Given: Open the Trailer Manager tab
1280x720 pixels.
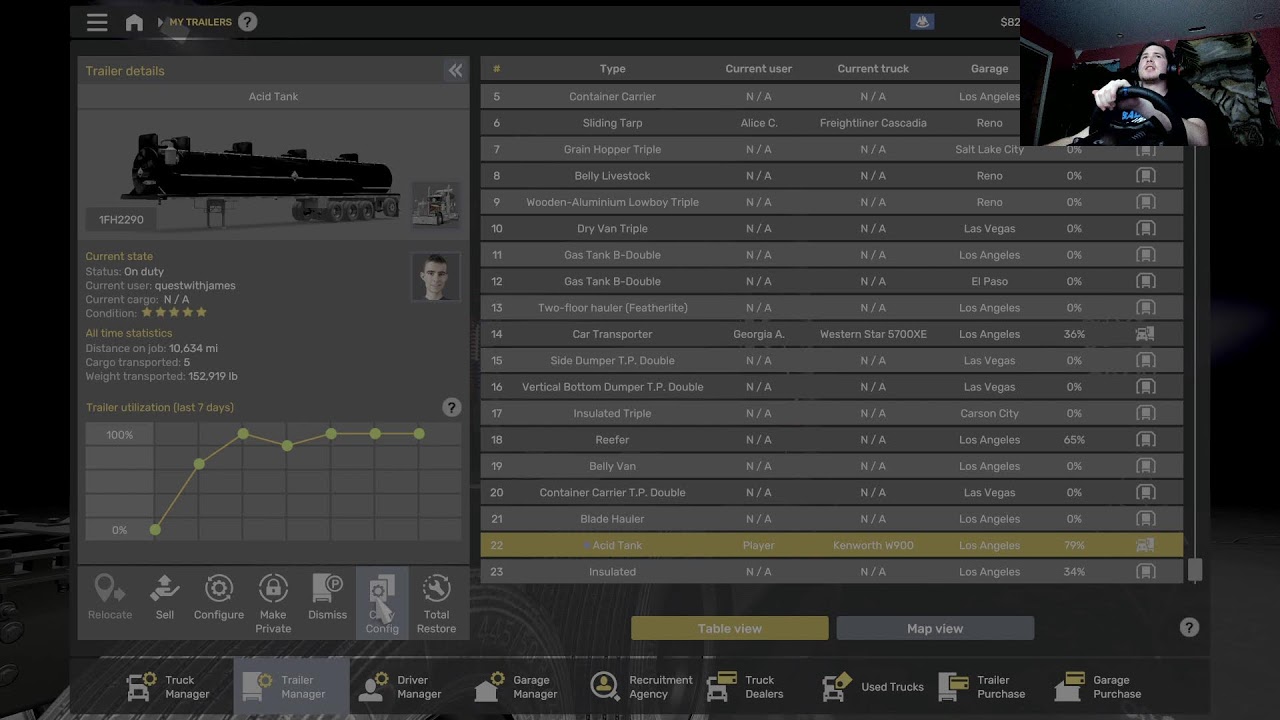Looking at the screenshot, I should pyautogui.click(x=291, y=687).
